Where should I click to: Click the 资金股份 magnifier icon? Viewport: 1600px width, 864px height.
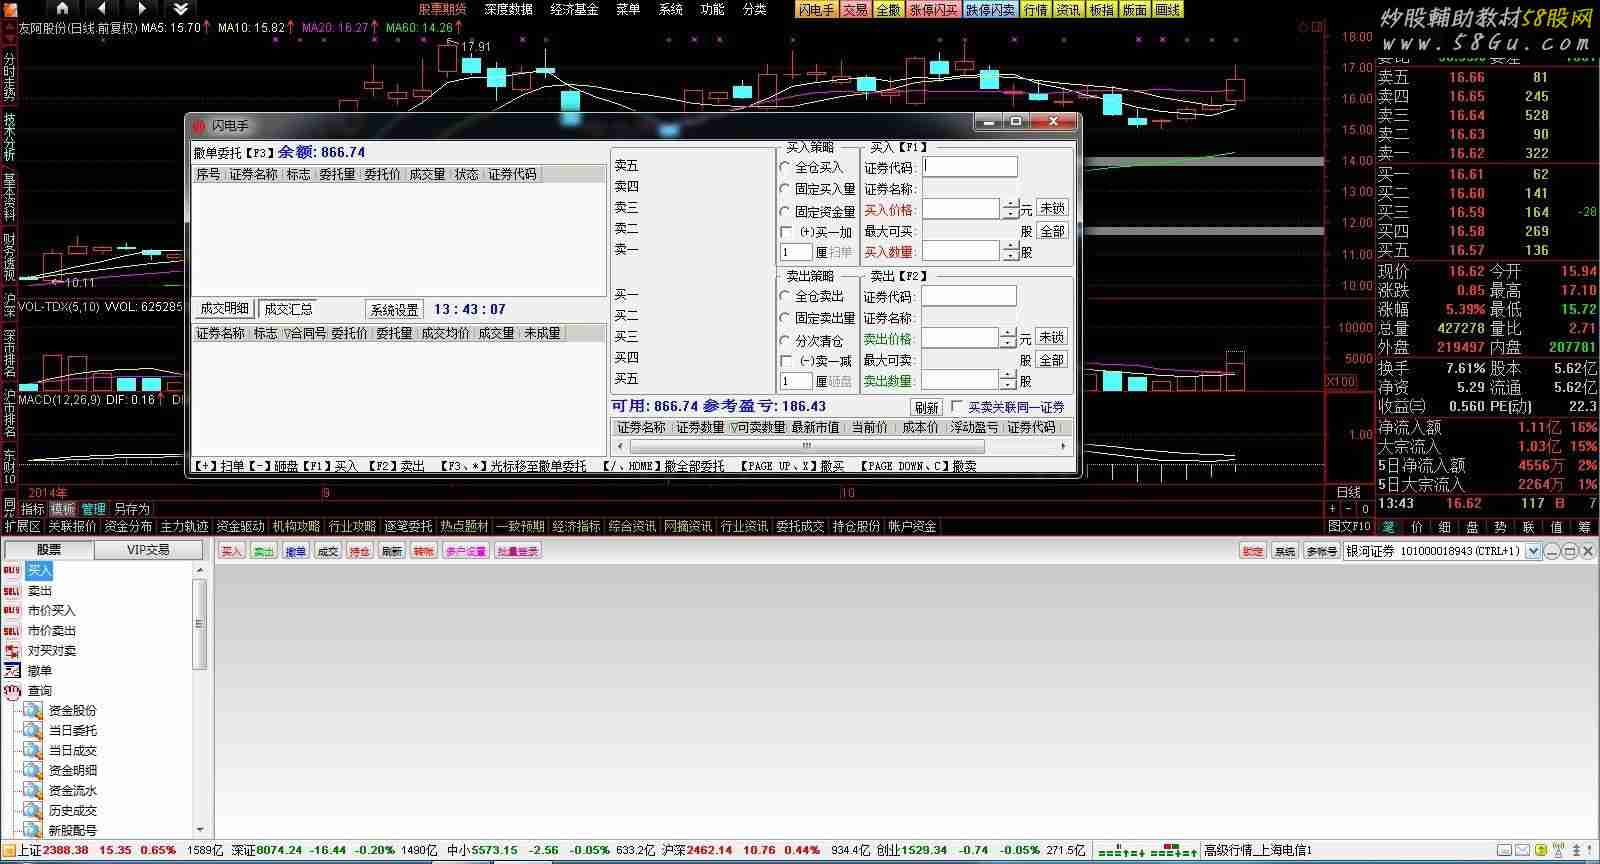pyautogui.click(x=33, y=710)
